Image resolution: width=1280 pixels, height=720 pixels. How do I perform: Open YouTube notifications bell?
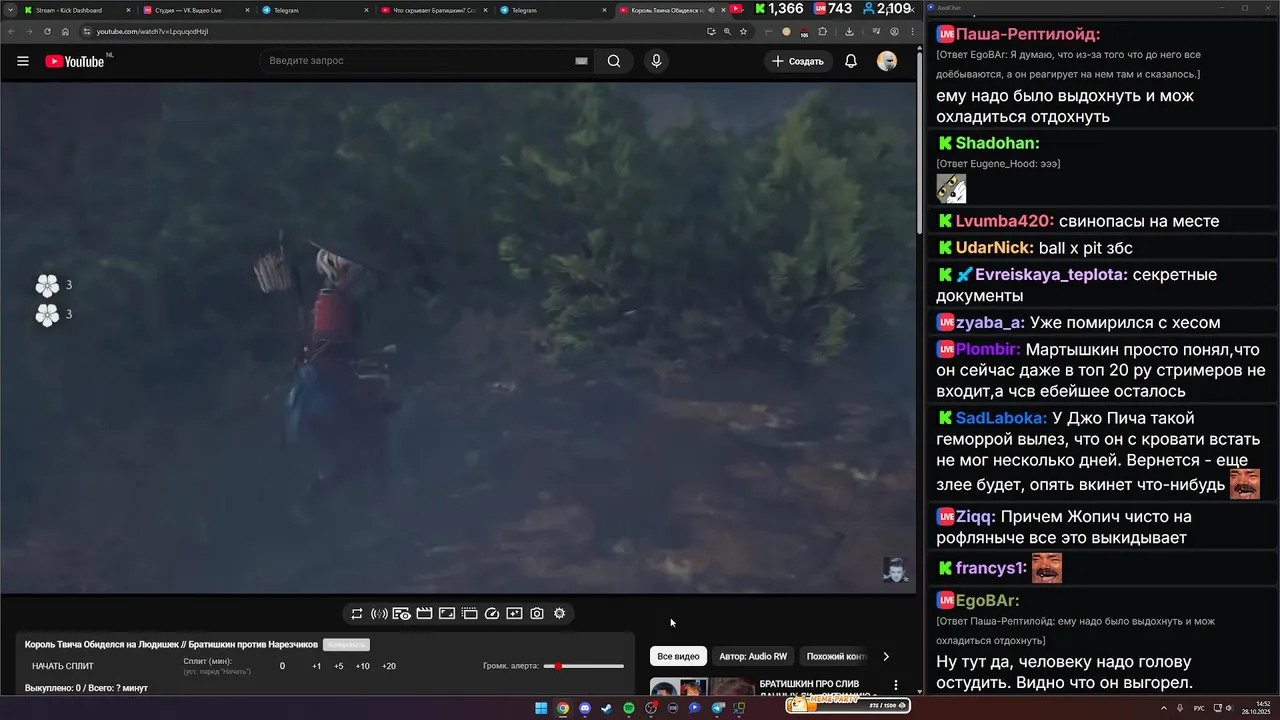pos(851,61)
